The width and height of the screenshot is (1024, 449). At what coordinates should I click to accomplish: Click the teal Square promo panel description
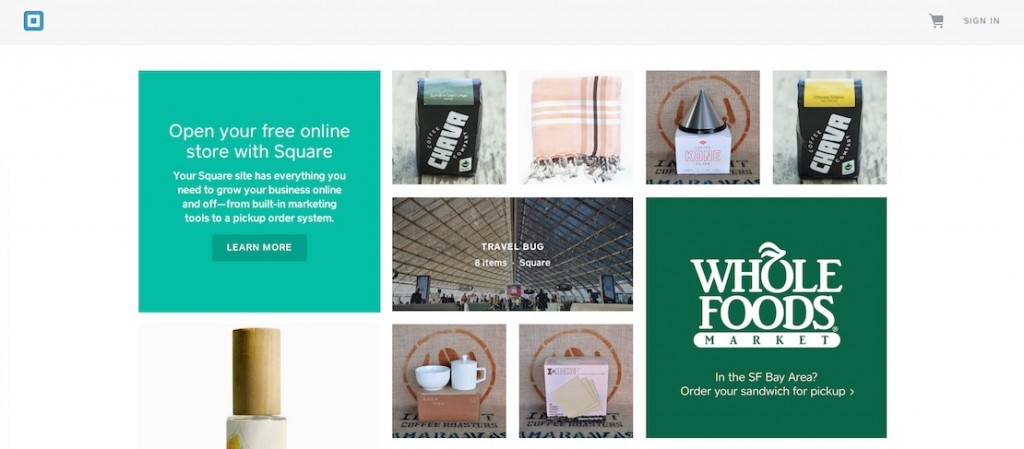tap(259, 197)
